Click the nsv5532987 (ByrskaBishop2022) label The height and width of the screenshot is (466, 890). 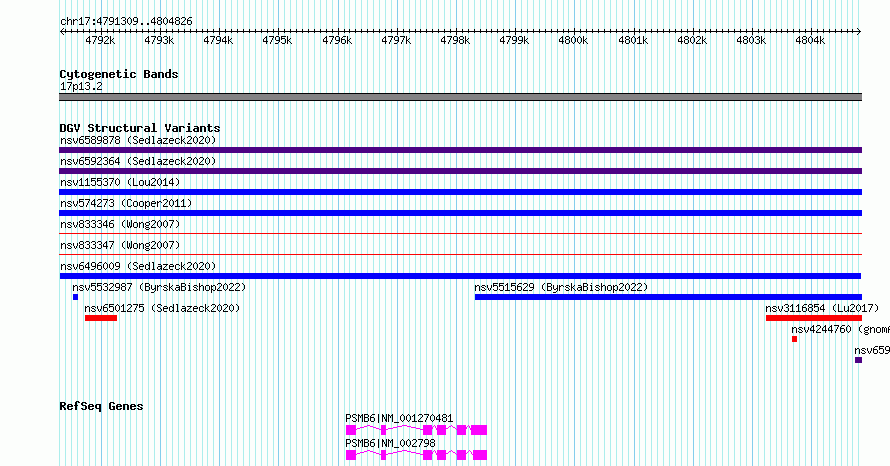[x=159, y=287]
